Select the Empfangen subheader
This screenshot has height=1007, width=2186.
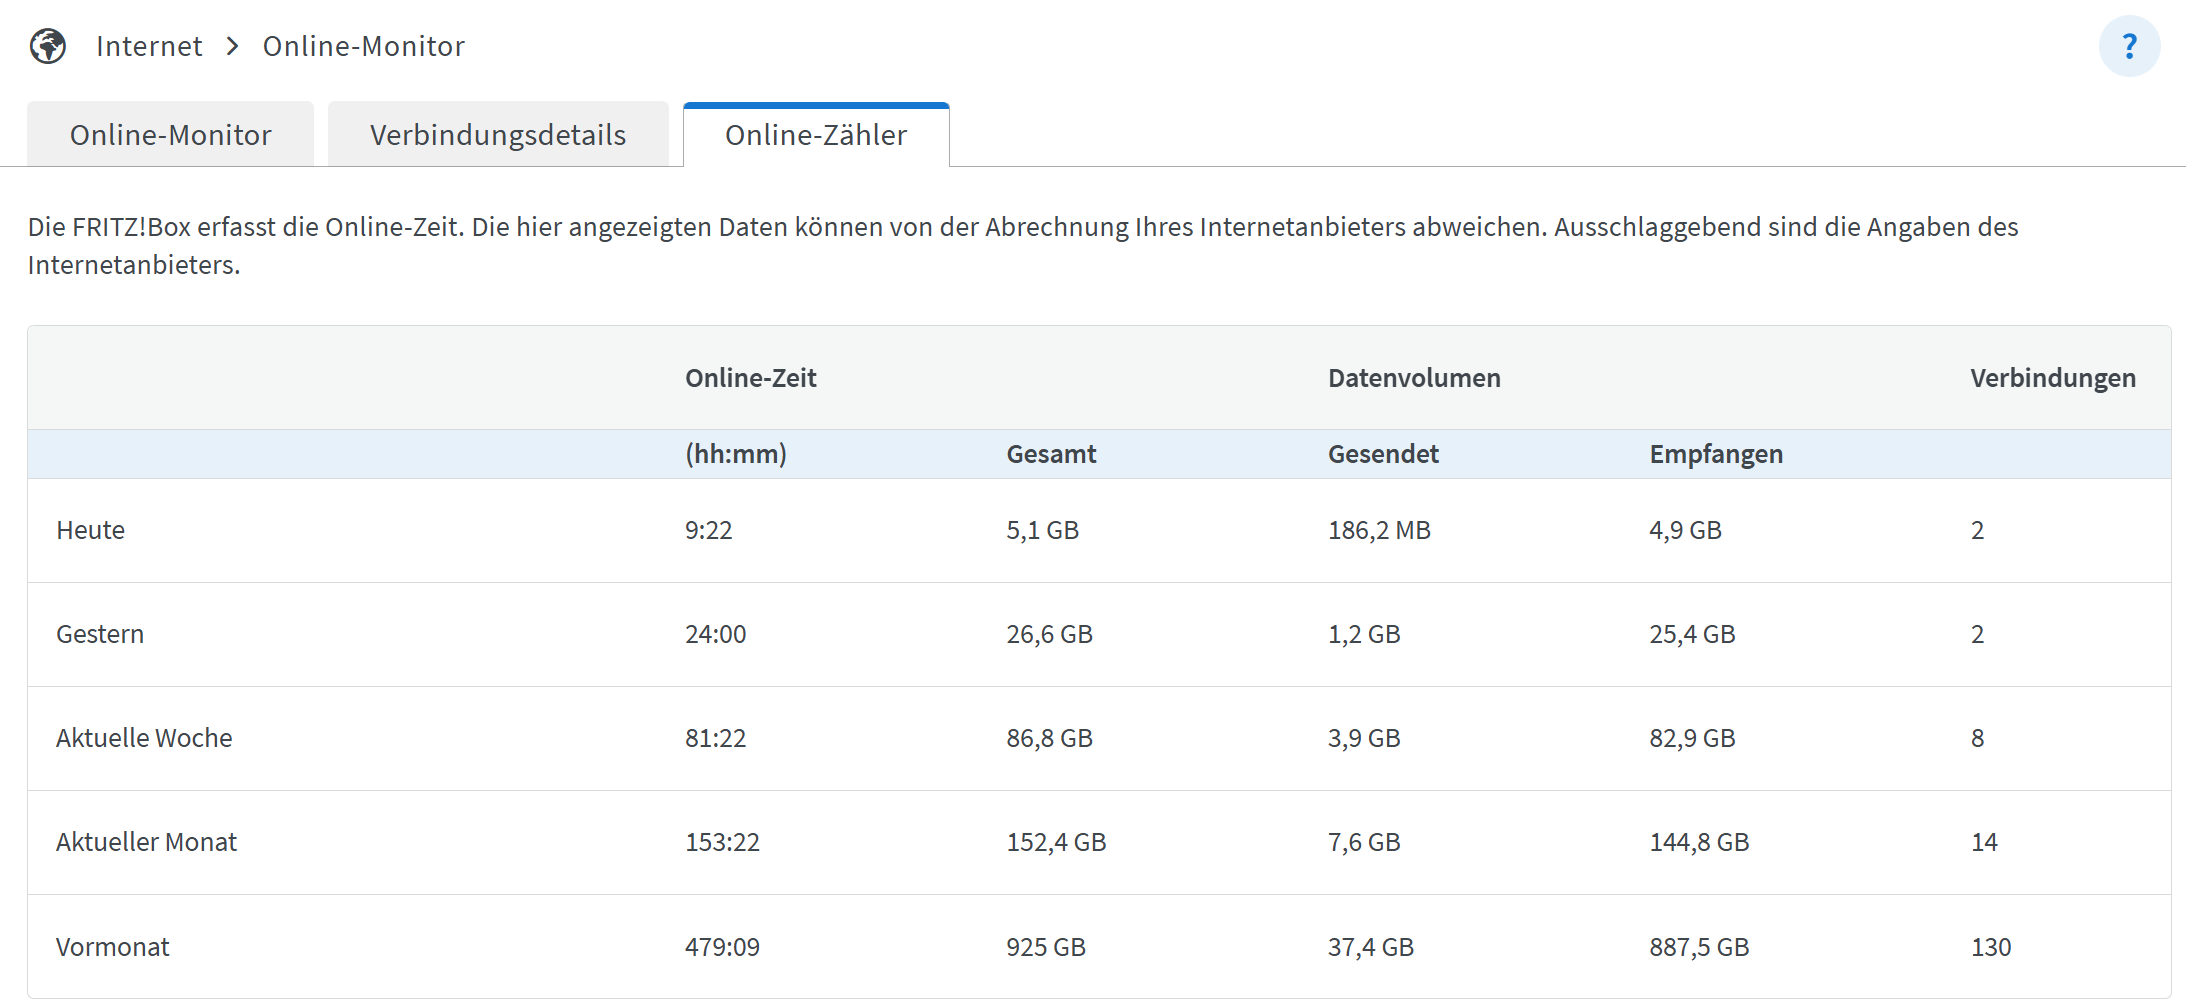(1716, 453)
